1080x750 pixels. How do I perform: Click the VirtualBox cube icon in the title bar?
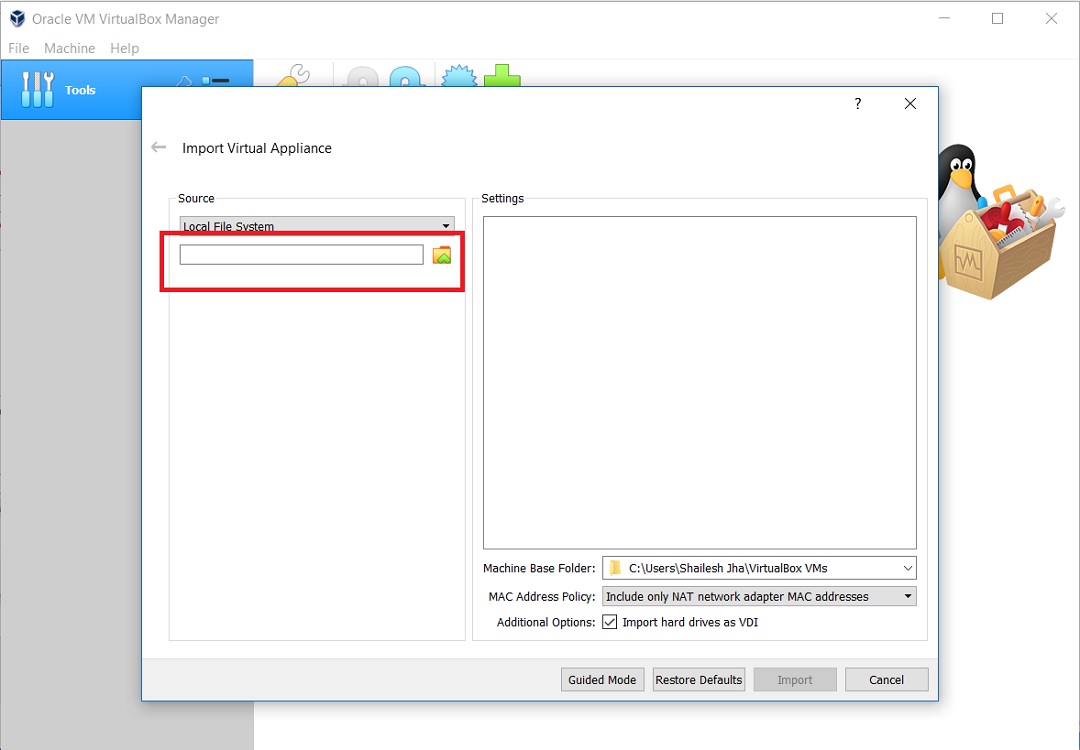[x=17, y=19]
